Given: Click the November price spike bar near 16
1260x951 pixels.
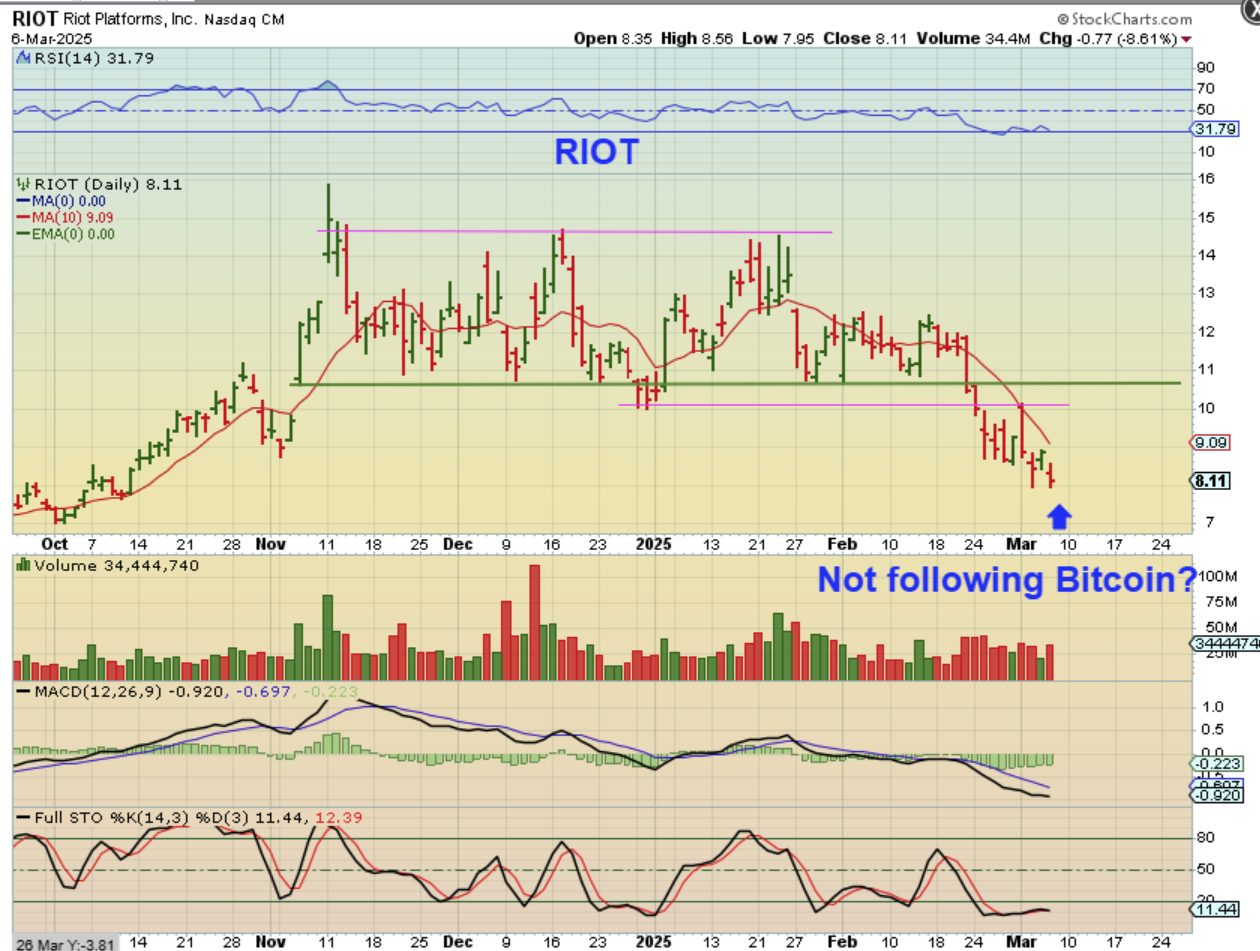Looking at the screenshot, I should click(328, 225).
